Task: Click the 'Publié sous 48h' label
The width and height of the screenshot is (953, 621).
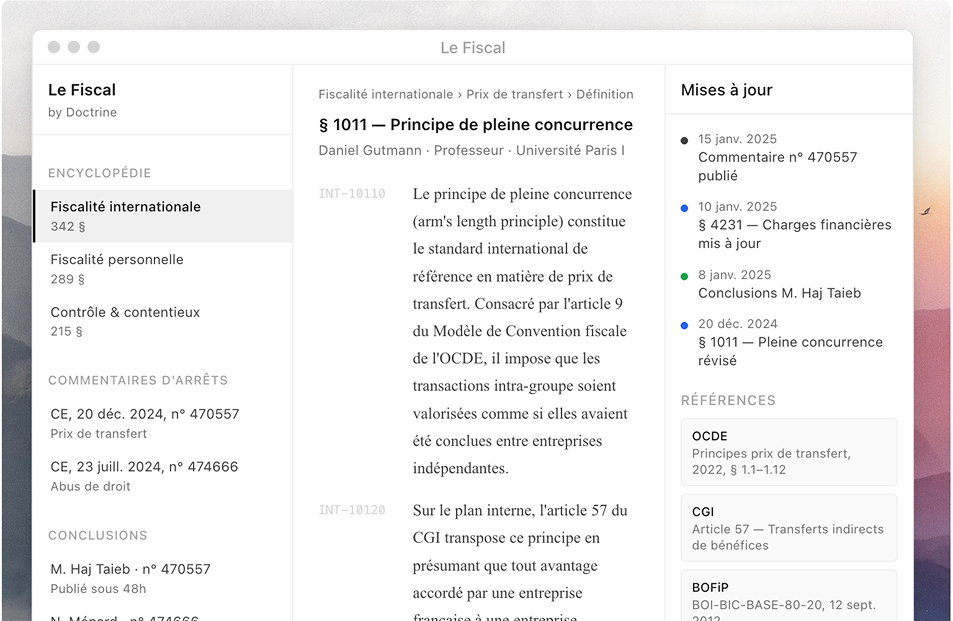Action: [x=98, y=589]
